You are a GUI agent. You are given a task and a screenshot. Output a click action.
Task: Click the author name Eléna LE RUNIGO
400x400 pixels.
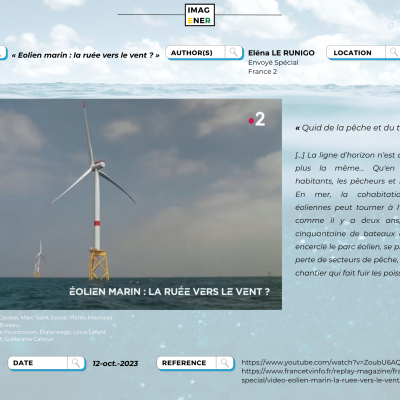point(281,53)
